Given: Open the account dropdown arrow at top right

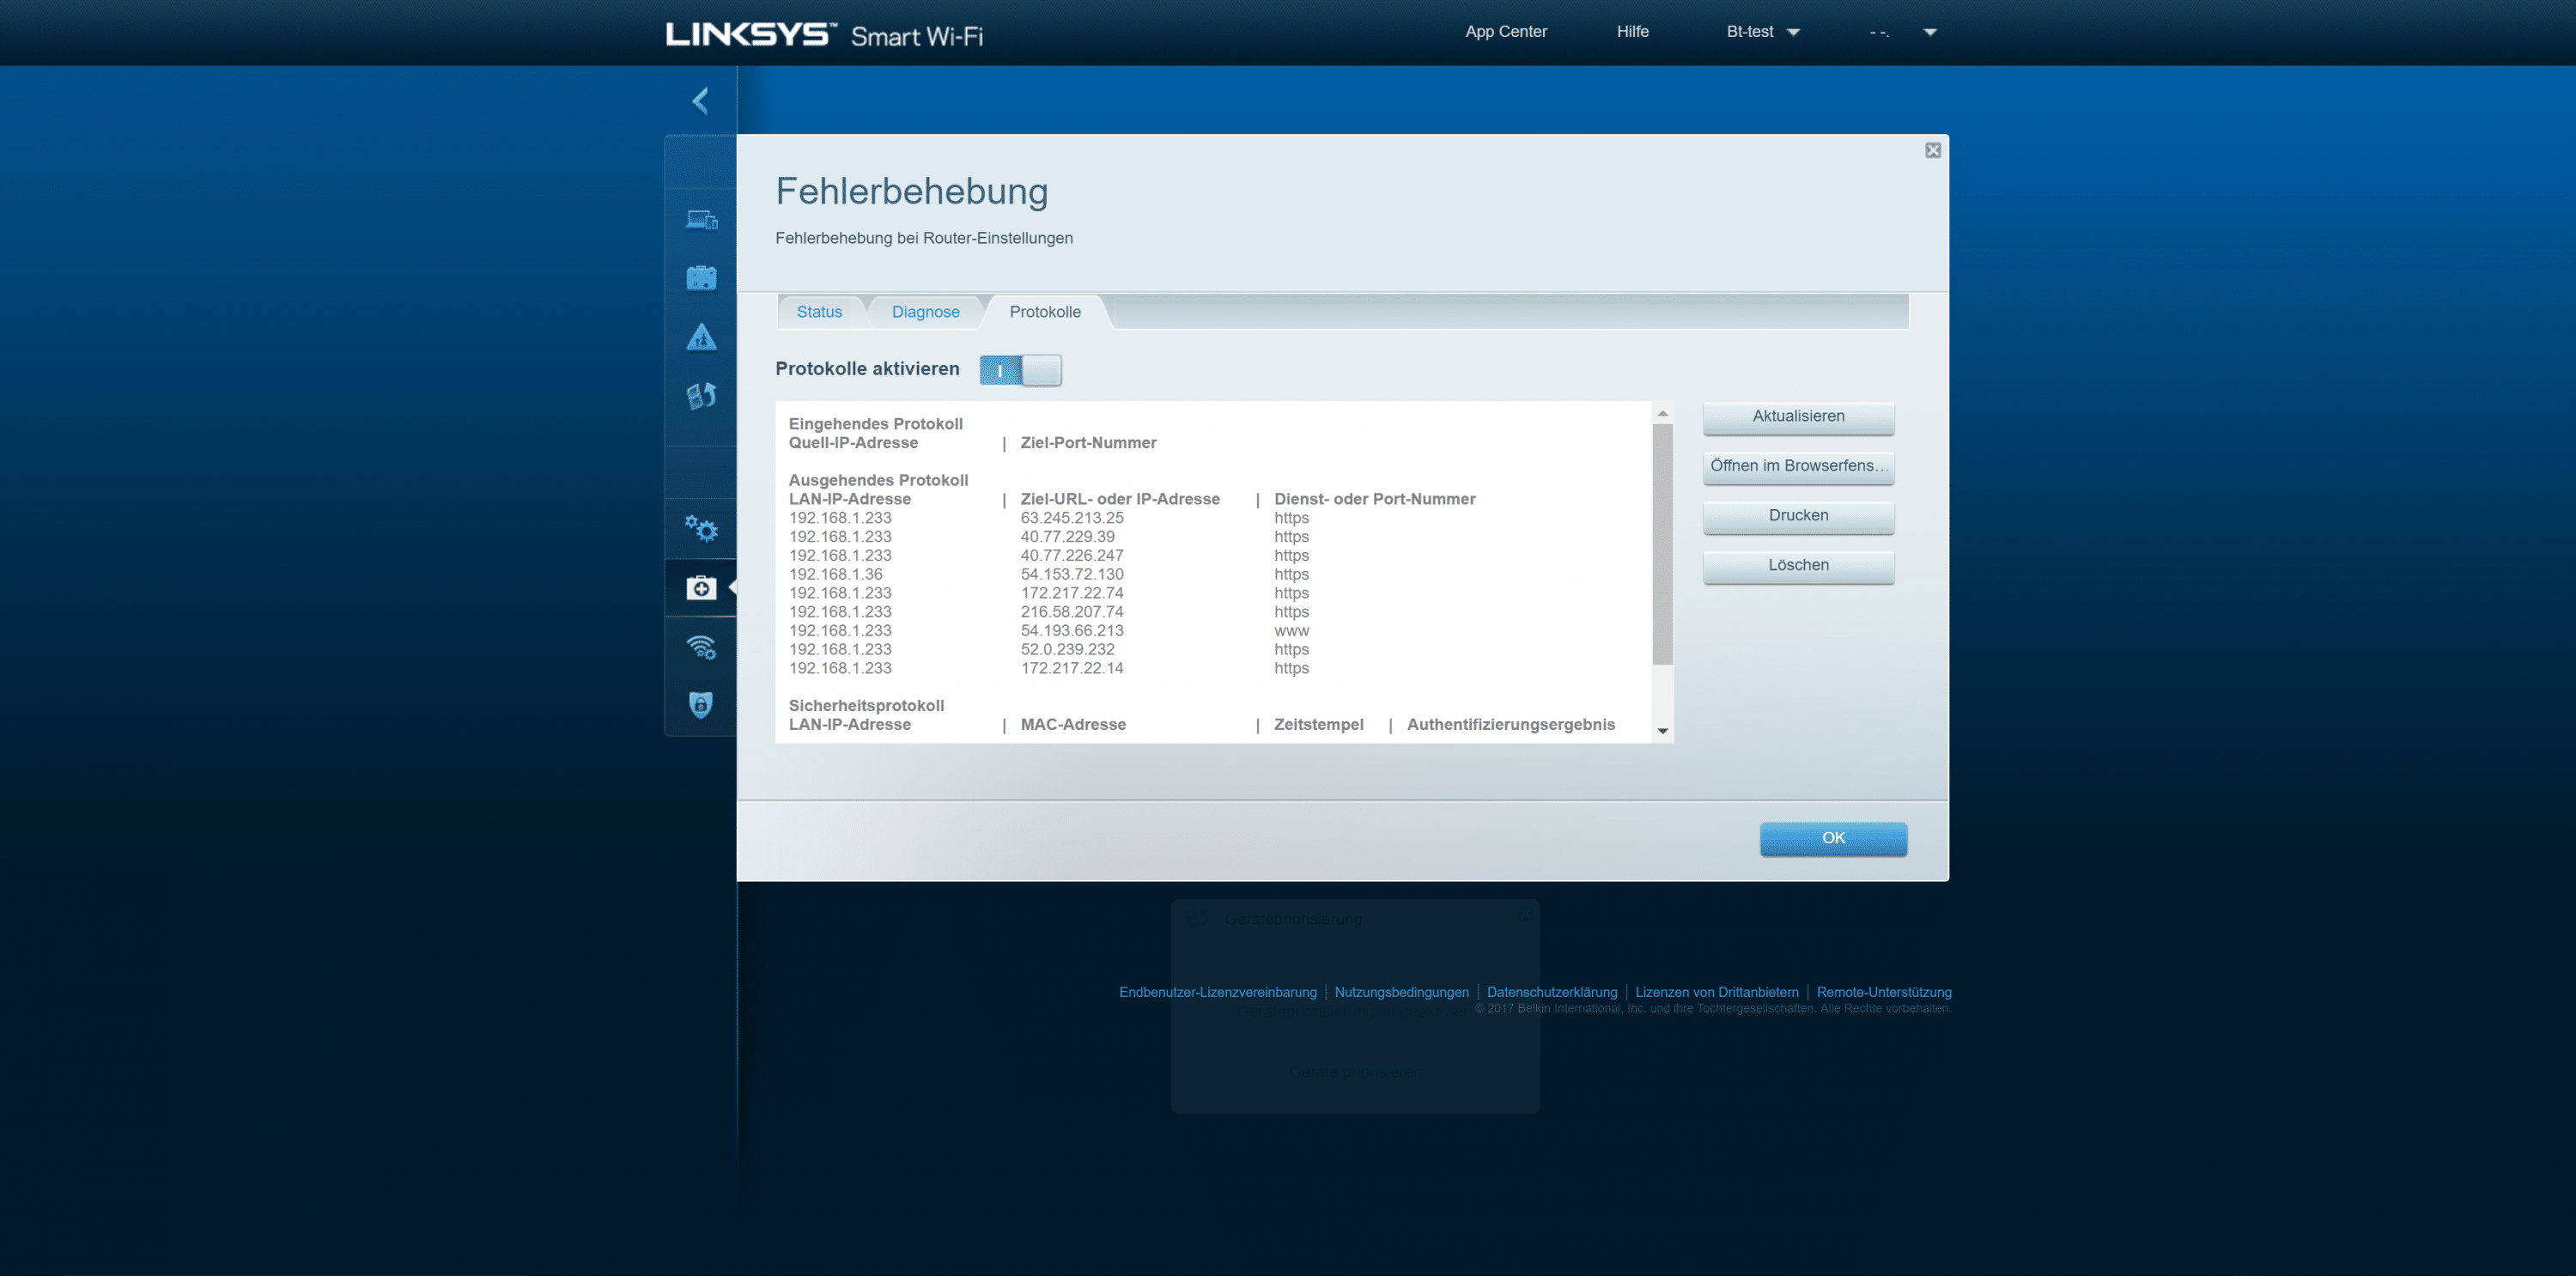Looking at the screenshot, I should [x=1930, y=32].
